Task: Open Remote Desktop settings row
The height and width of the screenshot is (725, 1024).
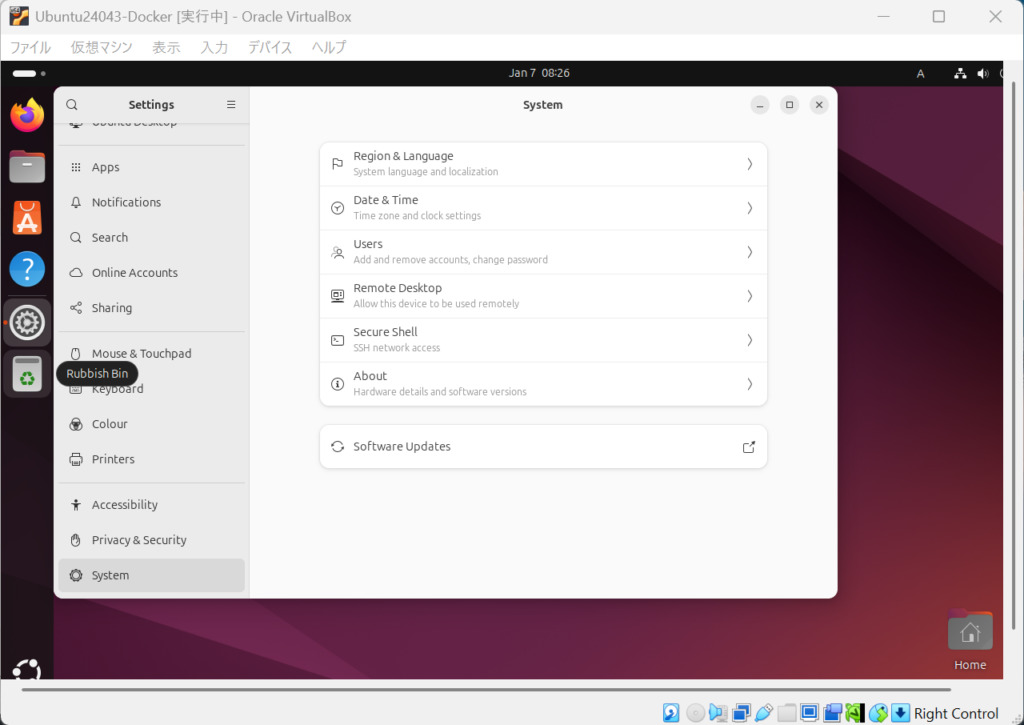Action: click(543, 296)
